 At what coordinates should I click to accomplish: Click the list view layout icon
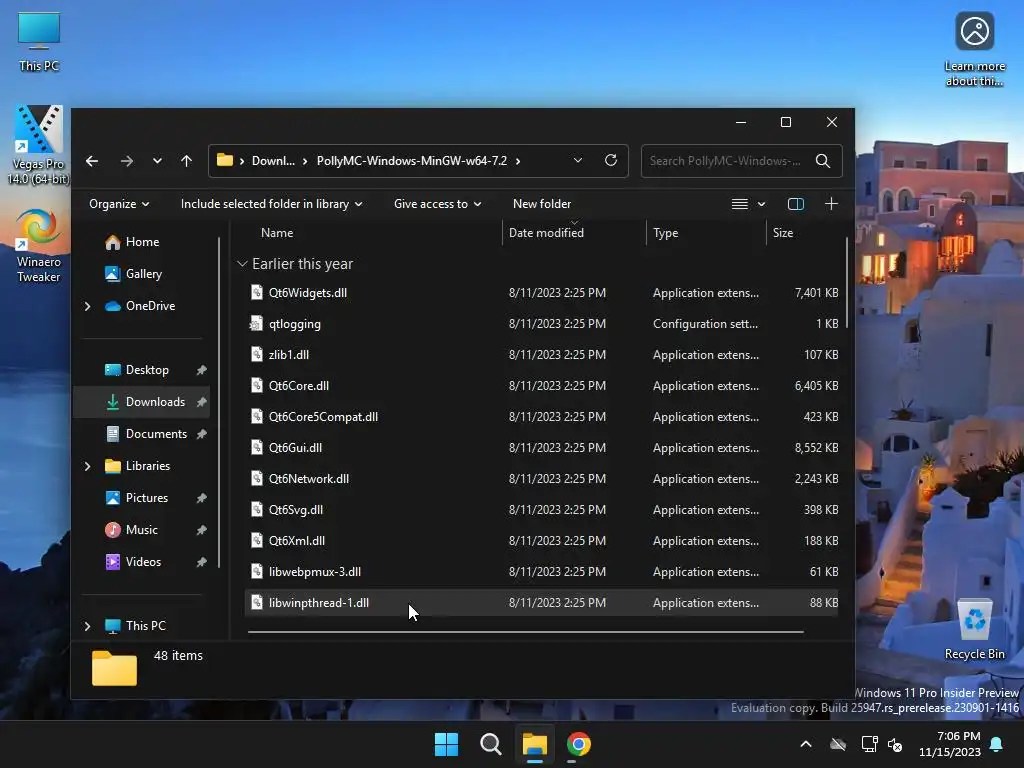point(740,204)
